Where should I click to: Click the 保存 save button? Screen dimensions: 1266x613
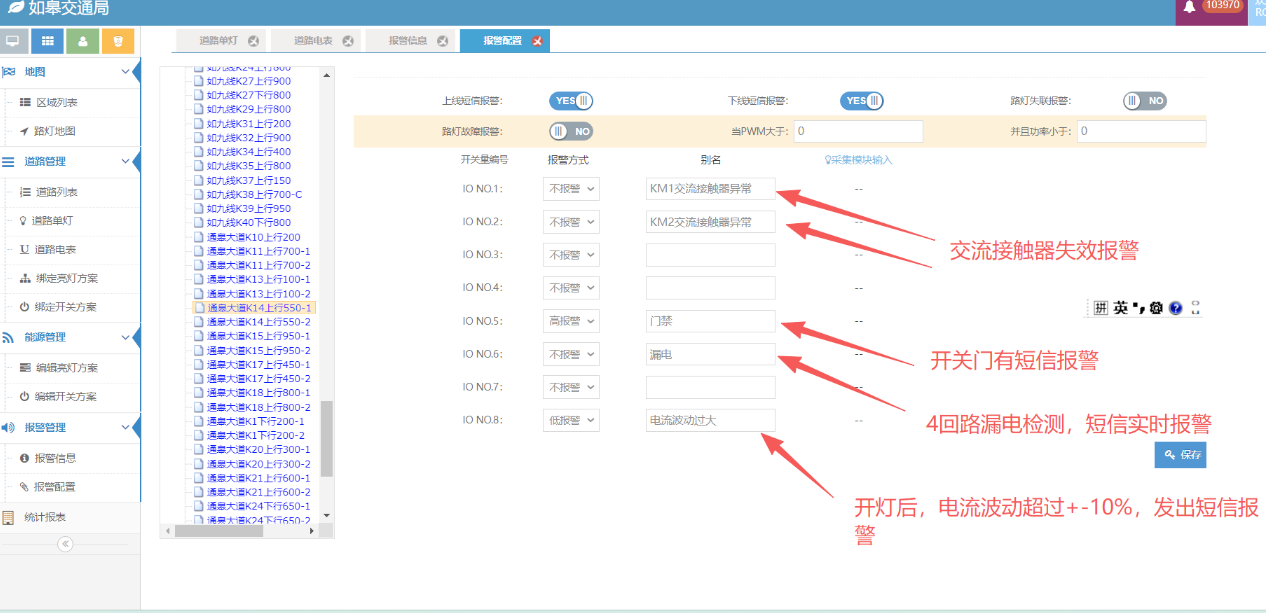pyautogui.click(x=1180, y=454)
